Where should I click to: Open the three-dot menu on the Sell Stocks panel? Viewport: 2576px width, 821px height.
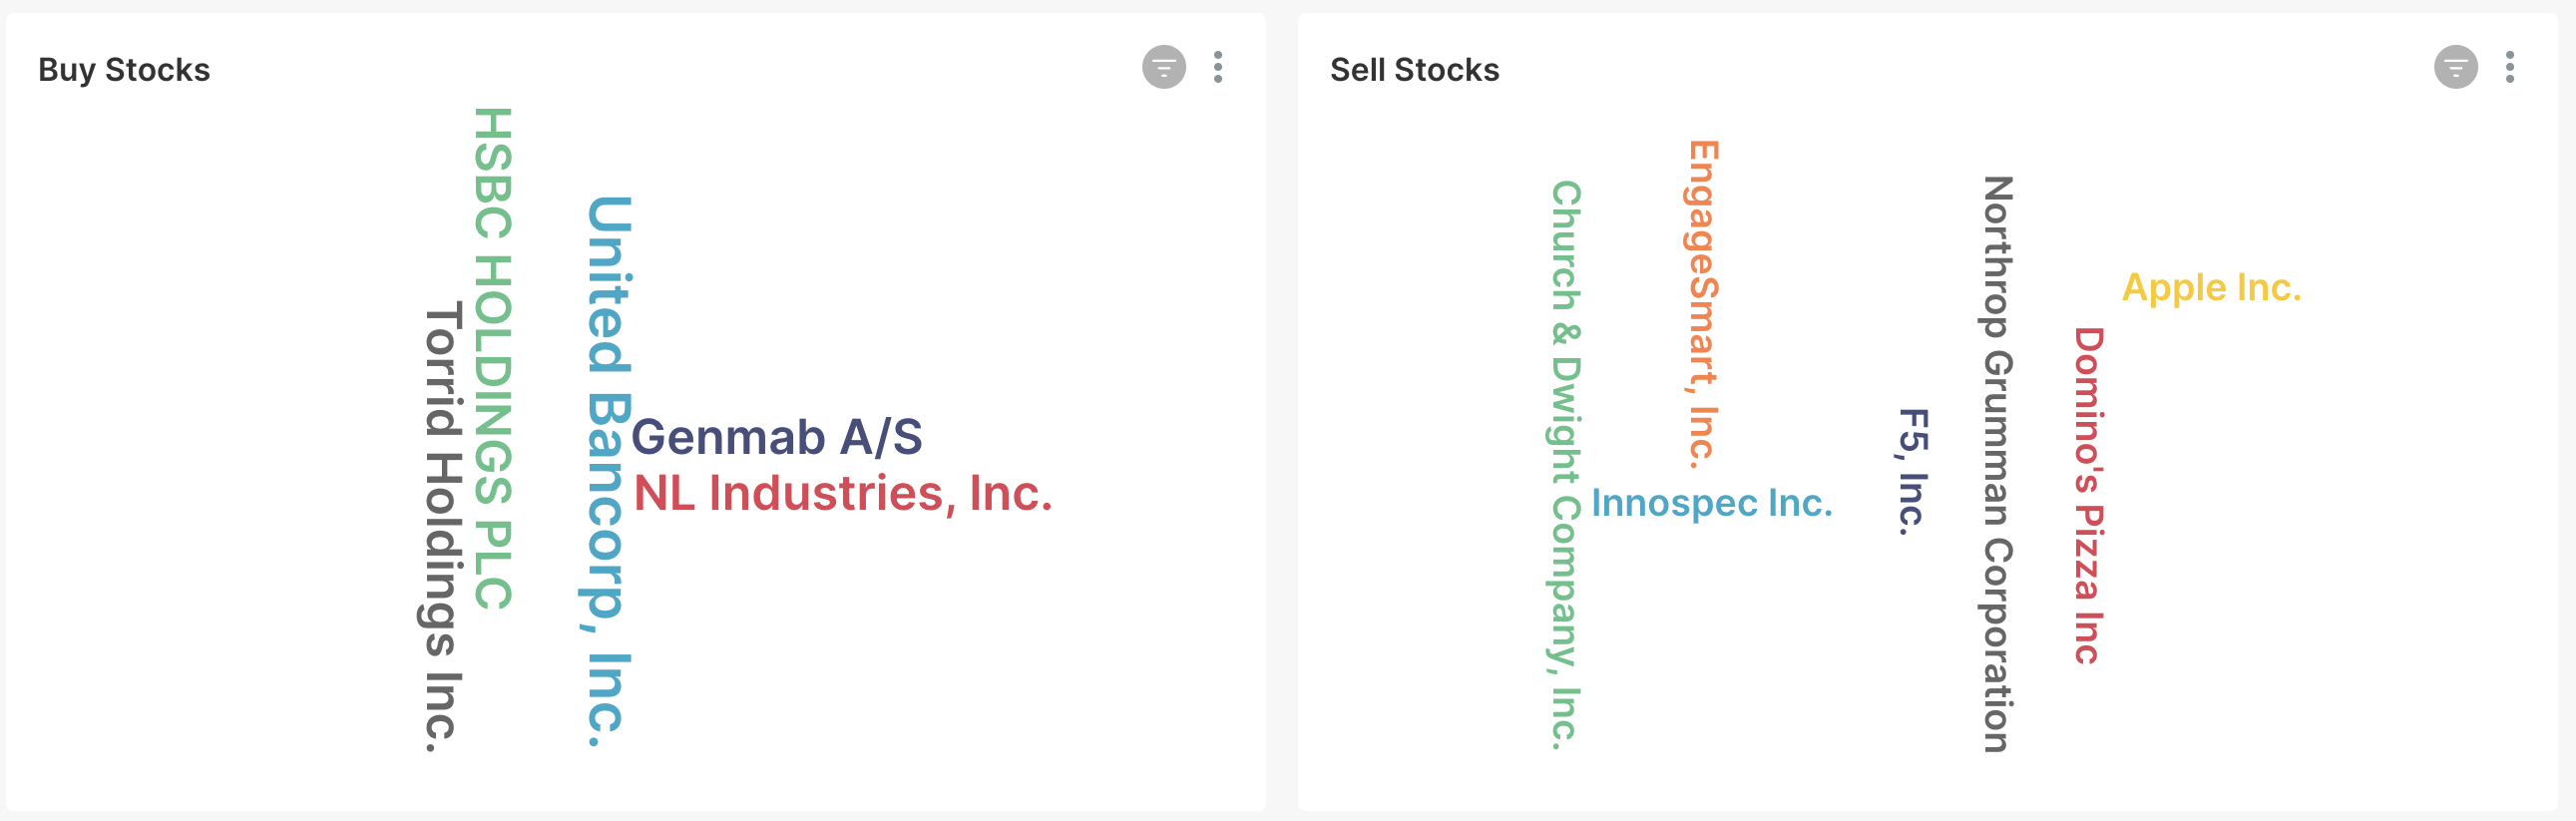click(2509, 69)
